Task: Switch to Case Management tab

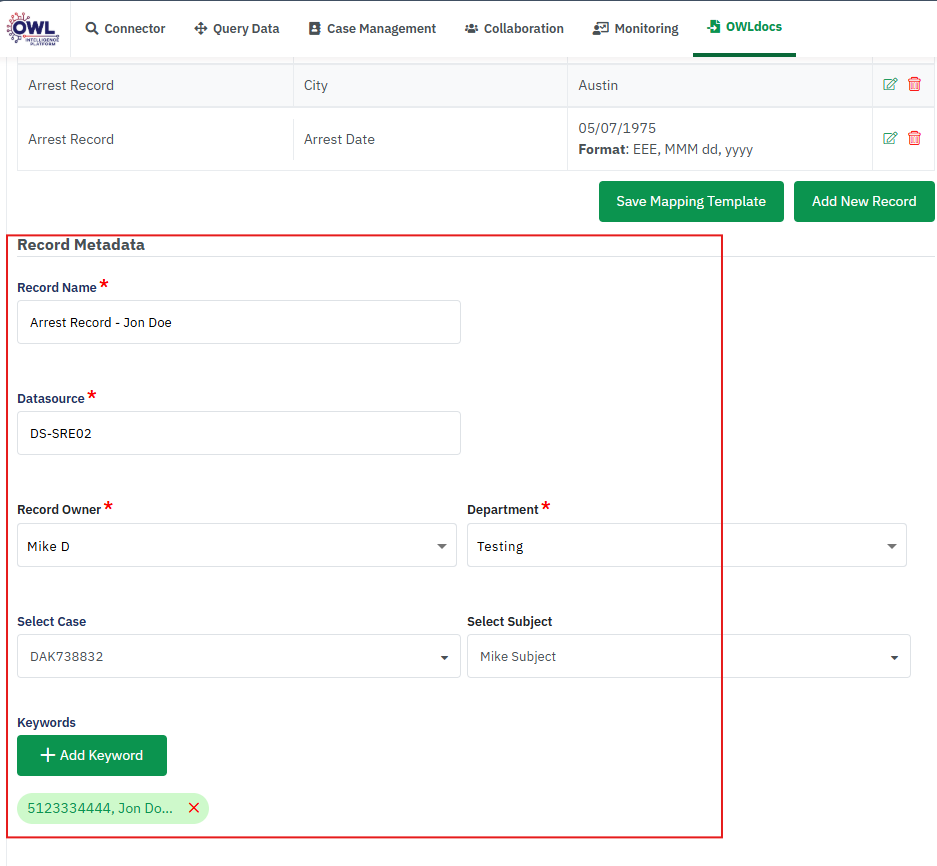Action: 372,29
